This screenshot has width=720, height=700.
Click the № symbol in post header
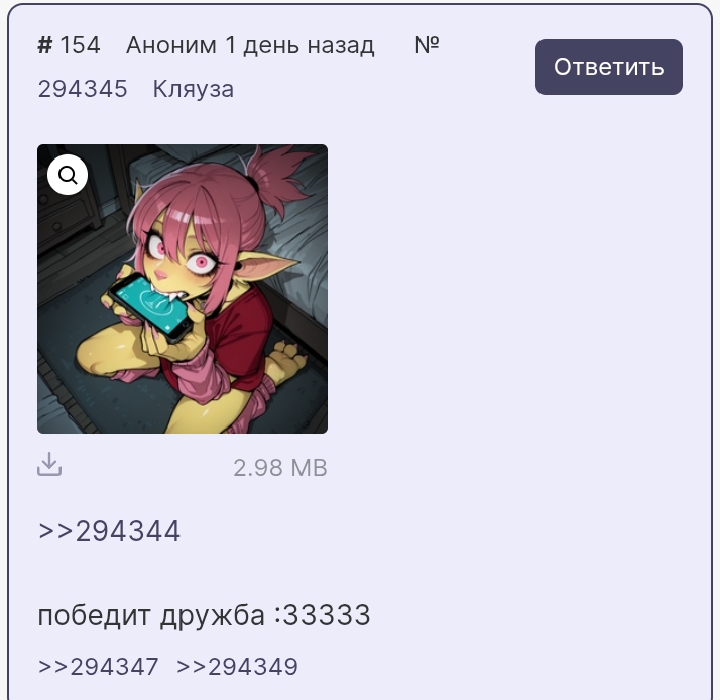(427, 45)
